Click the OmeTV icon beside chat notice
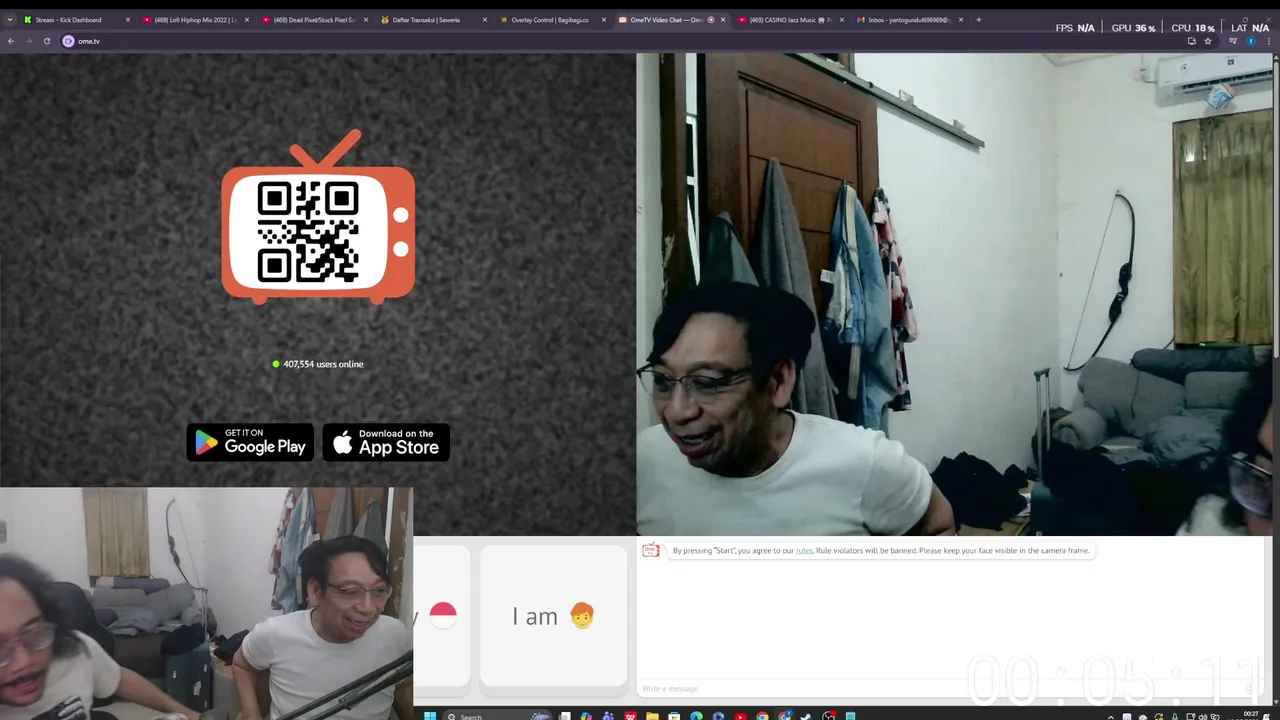The image size is (1280, 720). tap(651, 550)
